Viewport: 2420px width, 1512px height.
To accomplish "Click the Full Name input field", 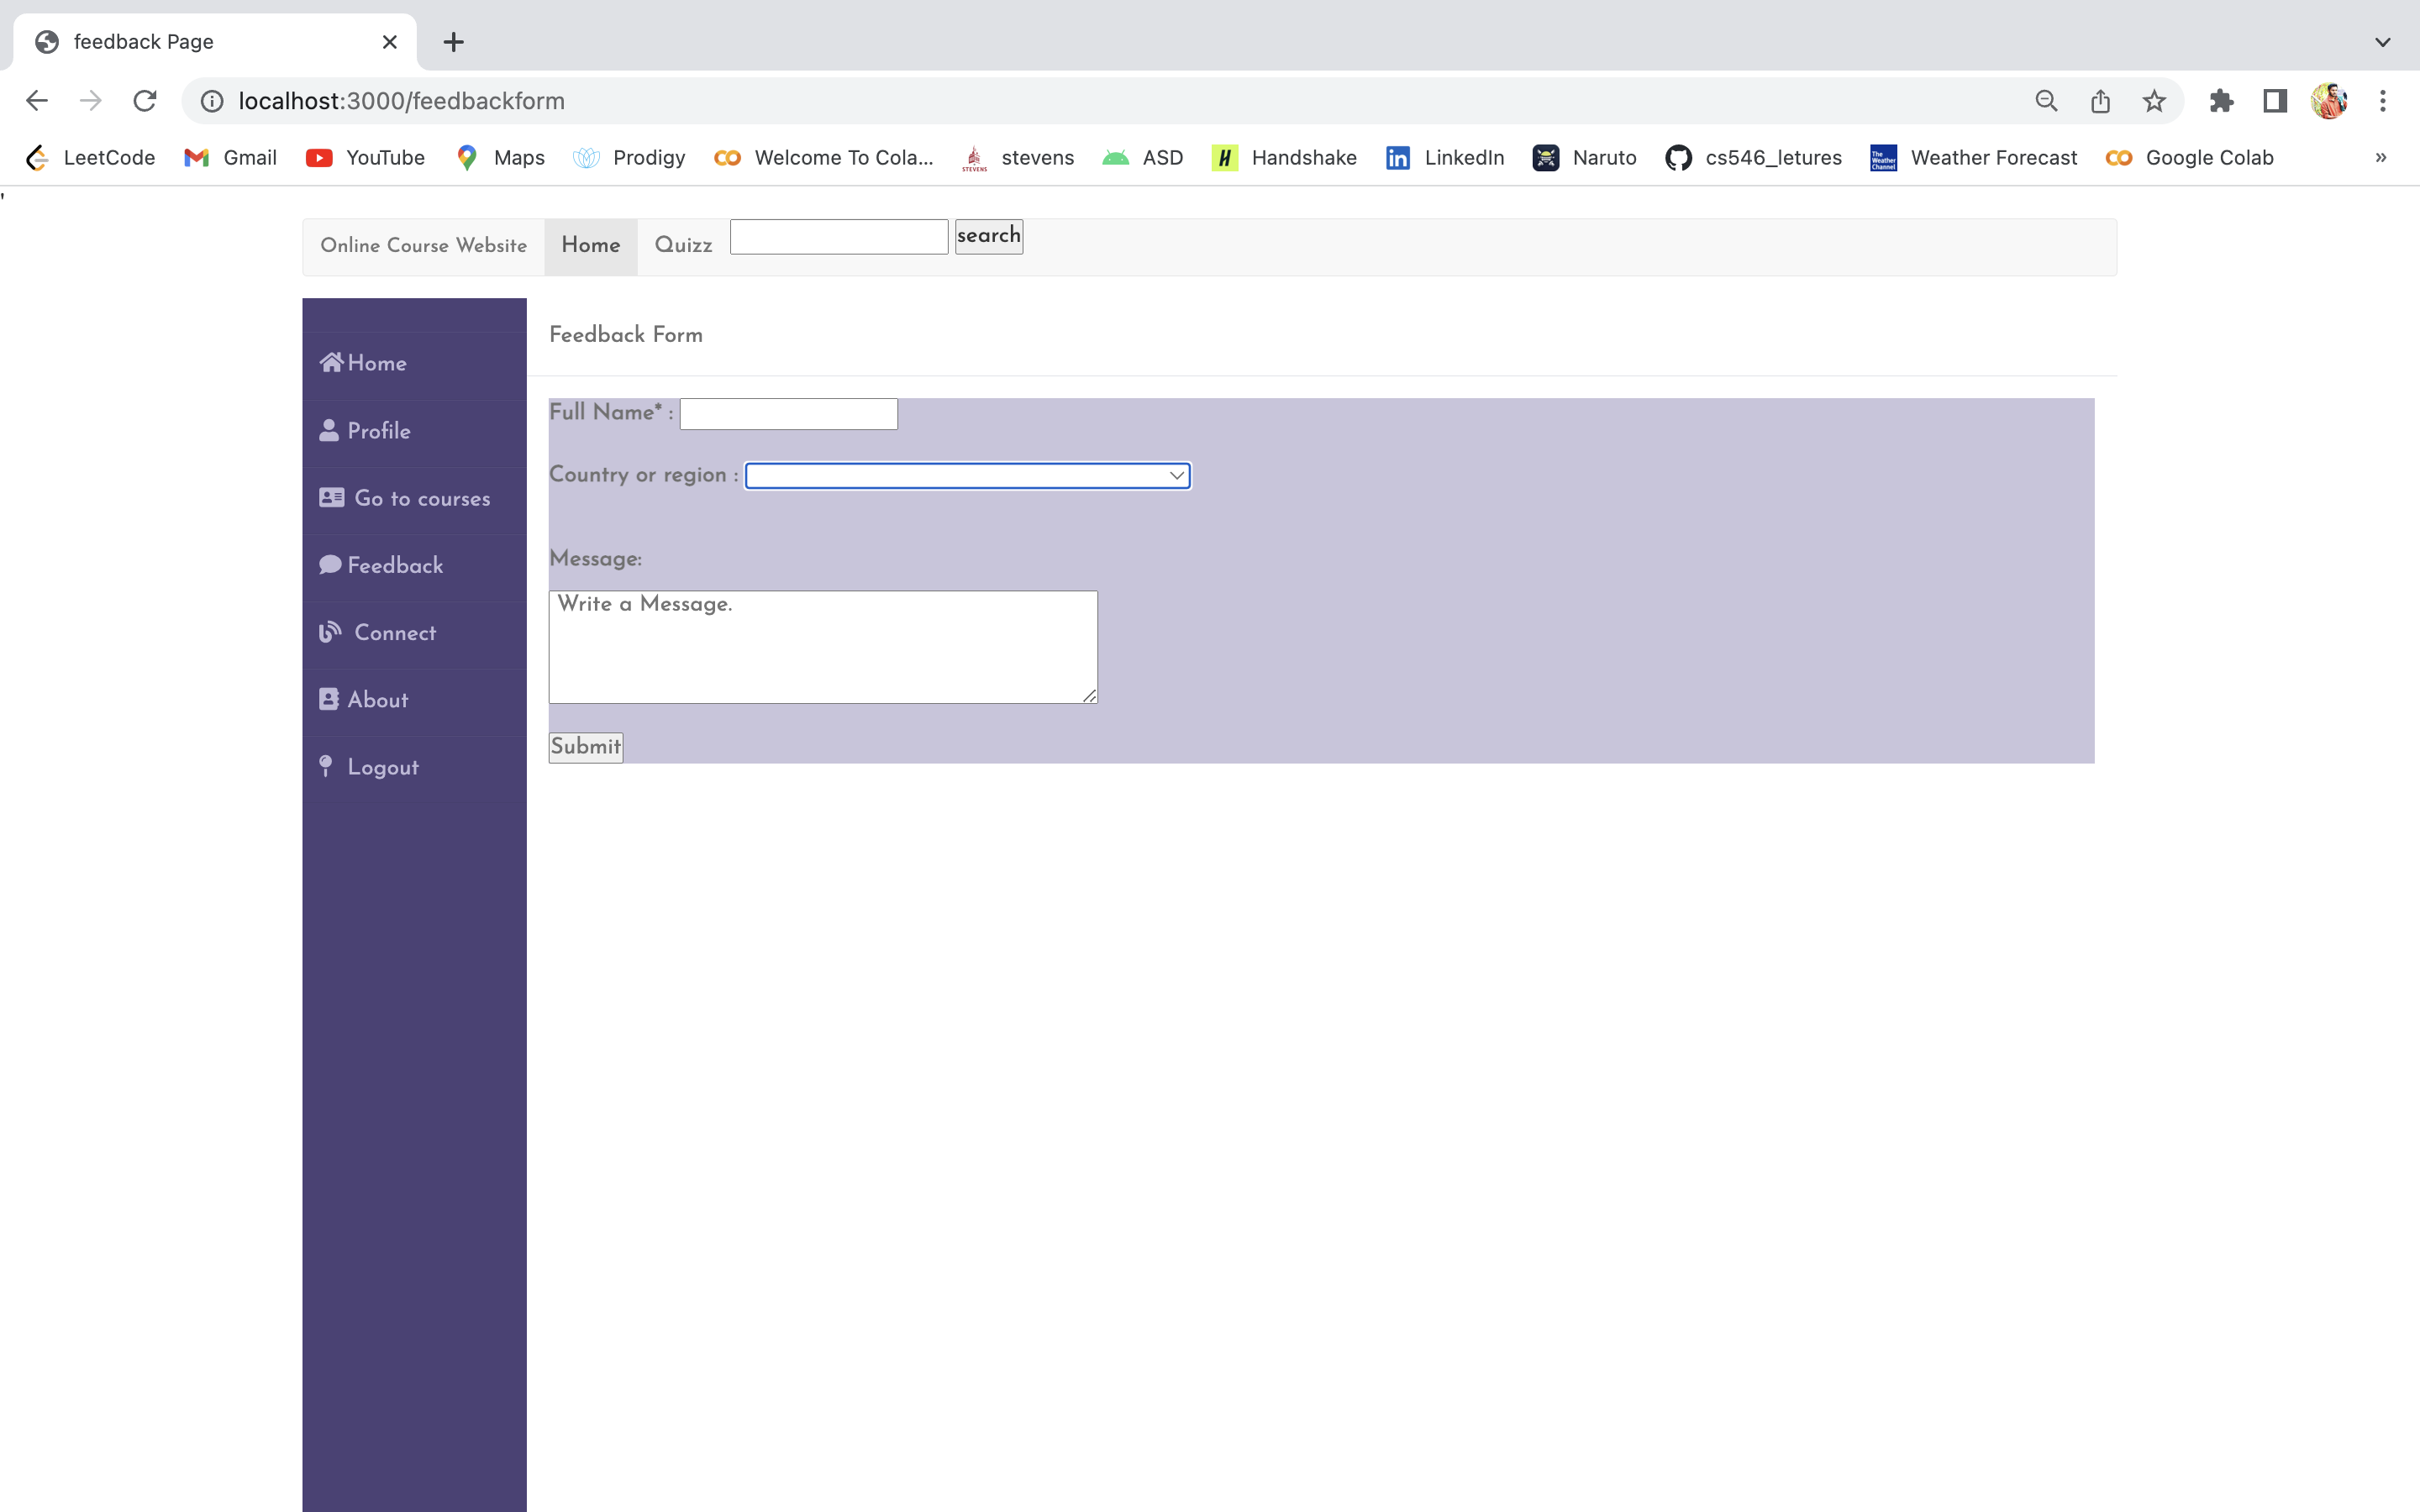I will pyautogui.click(x=787, y=413).
